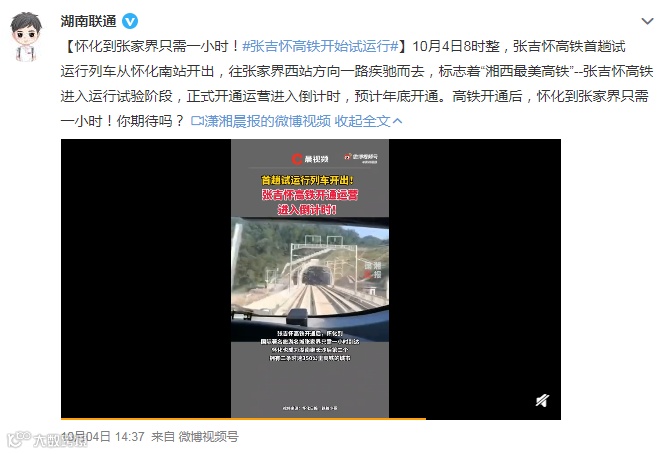Click the video headline 首趟试运行列车开出
The width and height of the screenshot is (661, 454).
307,180
